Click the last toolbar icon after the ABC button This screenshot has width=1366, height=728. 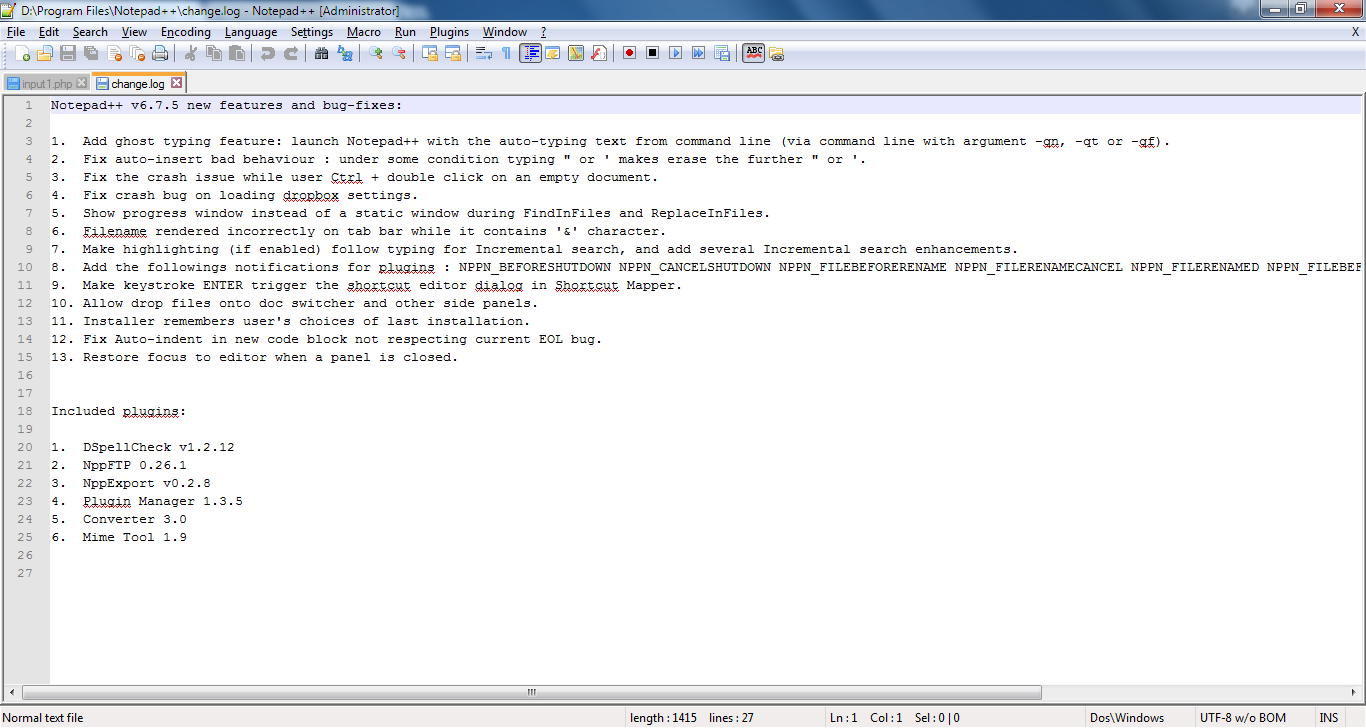tap(777, 54)
